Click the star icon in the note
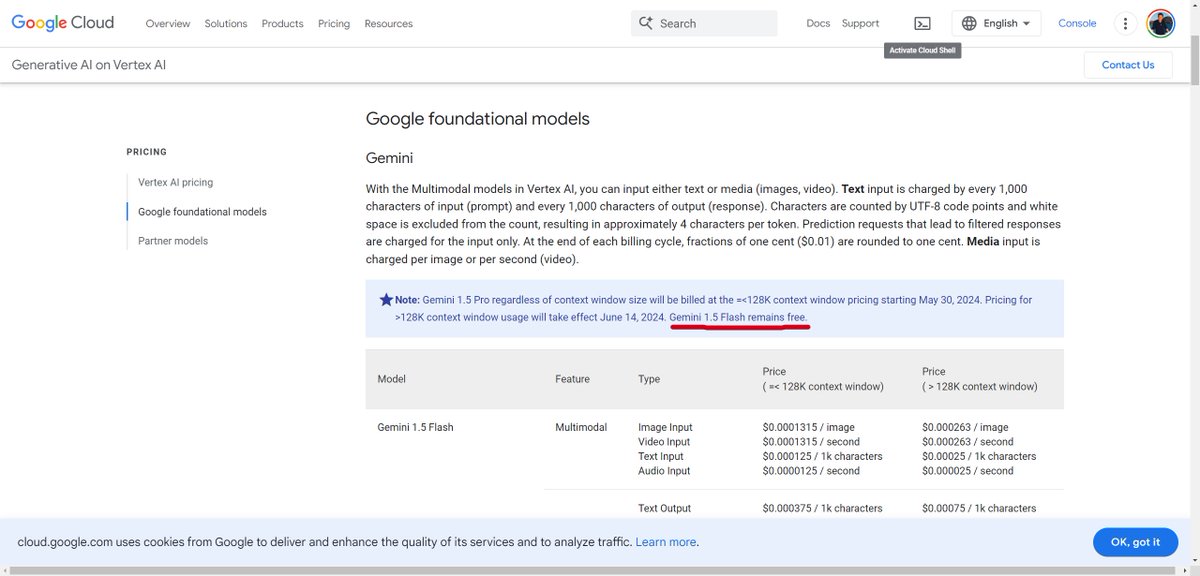The width and height of the screenshot is (1200, 576). [386, 299]
